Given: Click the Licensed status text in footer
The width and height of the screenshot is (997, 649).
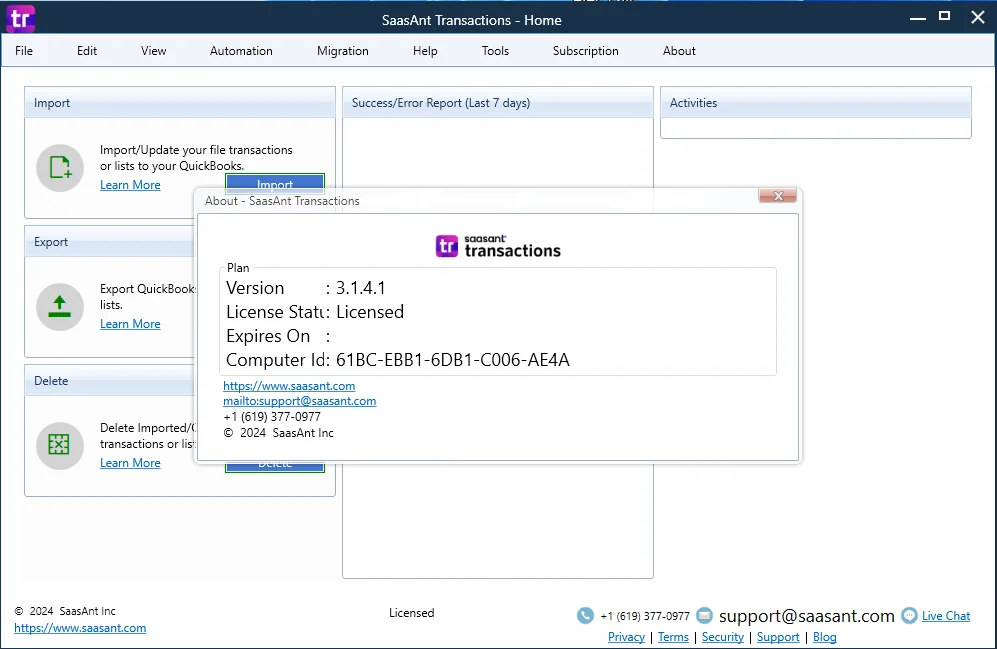Looking at the screenshot, I should pyautogui.click(x=412, y=613).
